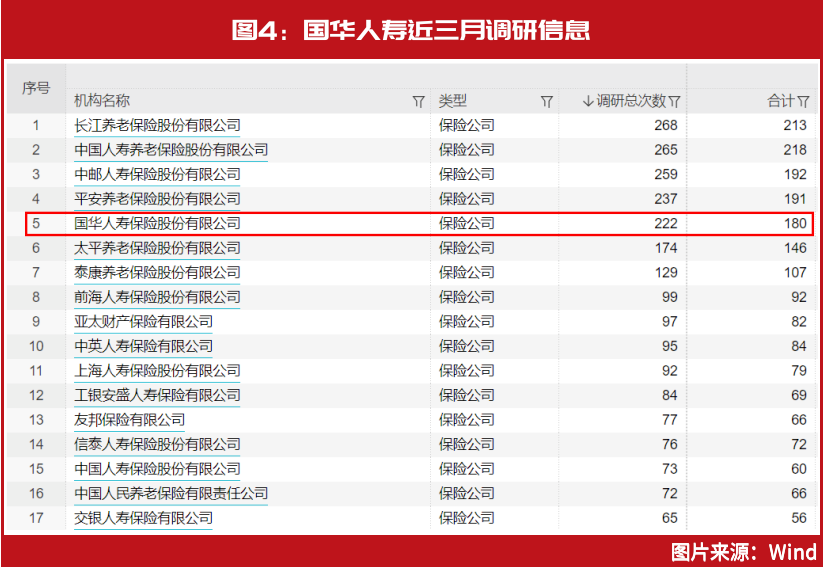Viewport: 824px width, 567px height.
Task: Select total 60 cell
Action: [799, 469]
